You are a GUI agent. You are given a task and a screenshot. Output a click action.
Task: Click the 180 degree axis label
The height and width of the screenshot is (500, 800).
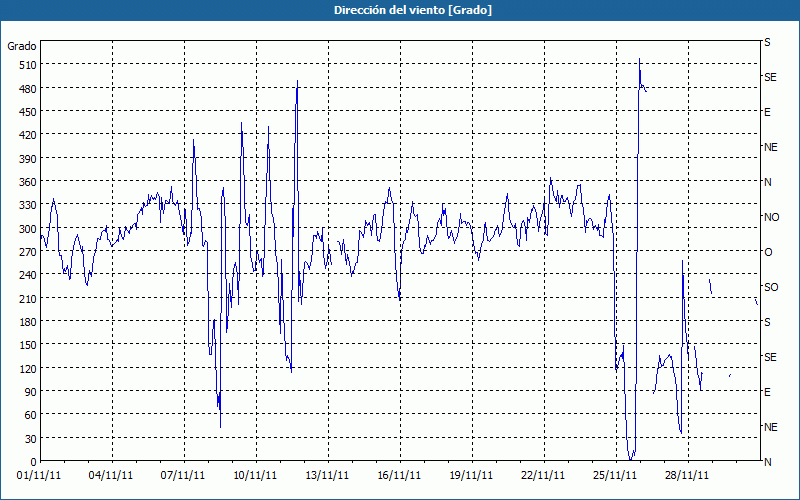point(28,321)
